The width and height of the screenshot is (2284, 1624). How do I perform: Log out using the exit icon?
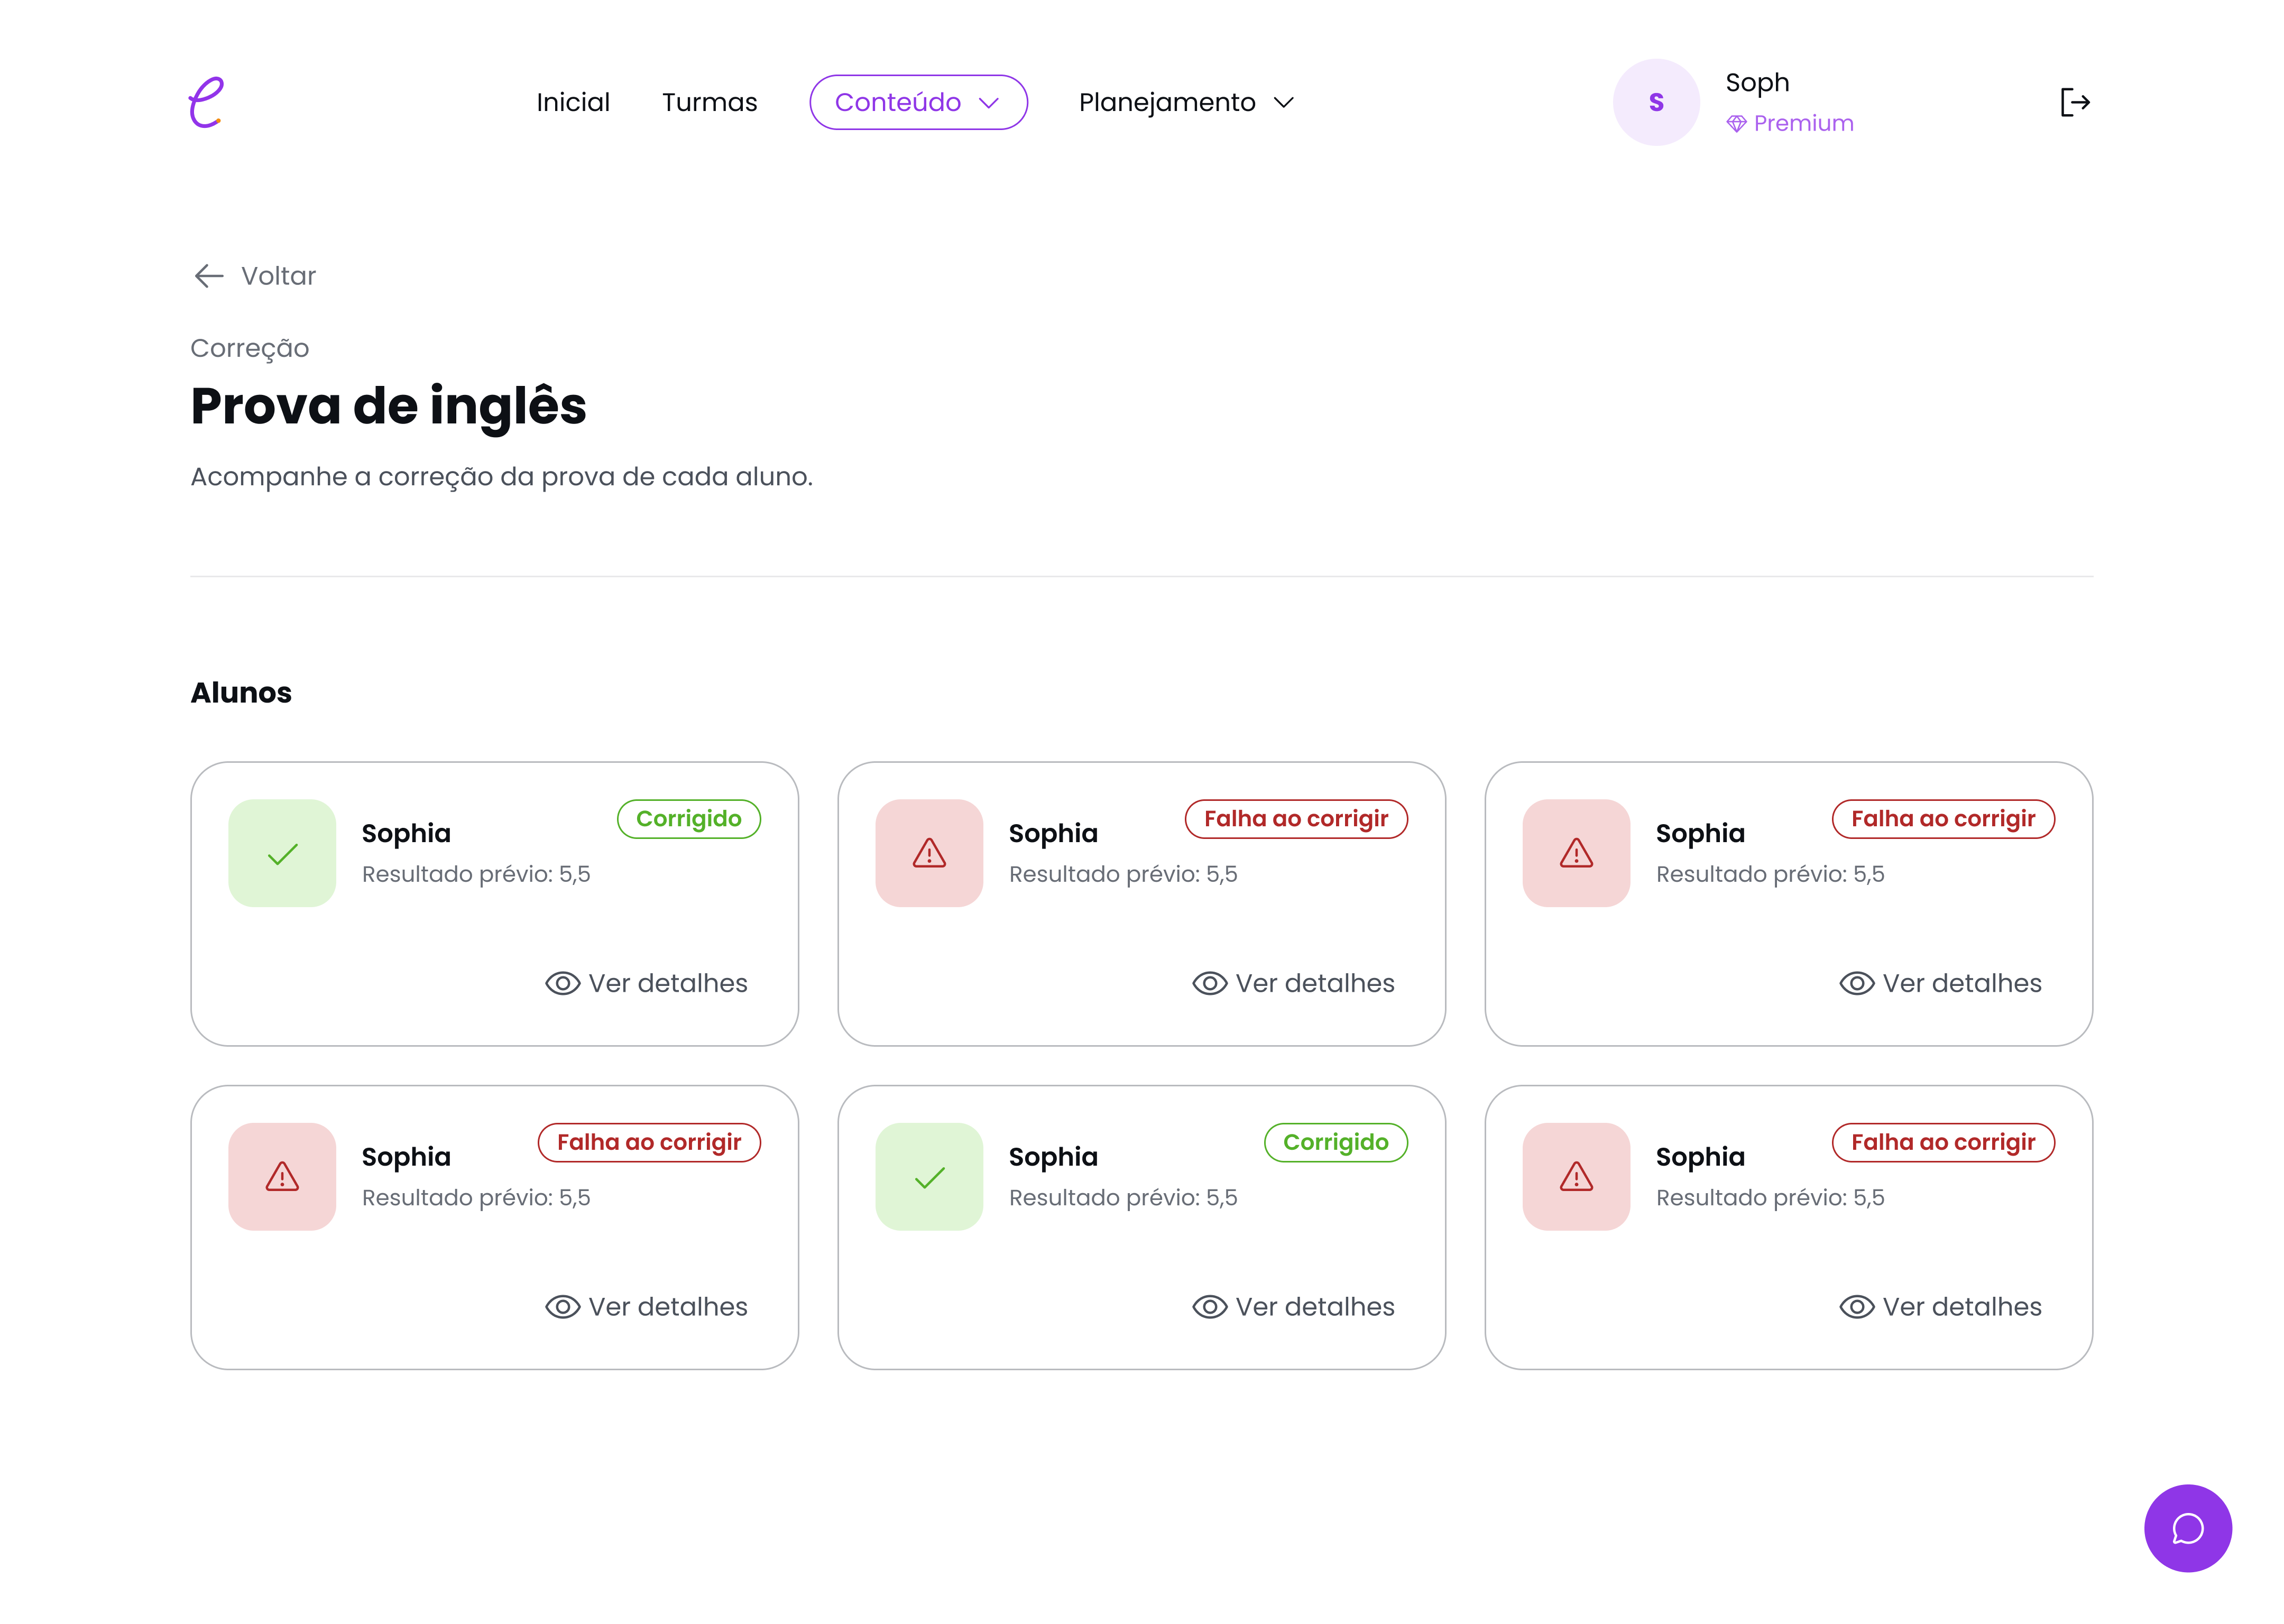click(2075, 102)
